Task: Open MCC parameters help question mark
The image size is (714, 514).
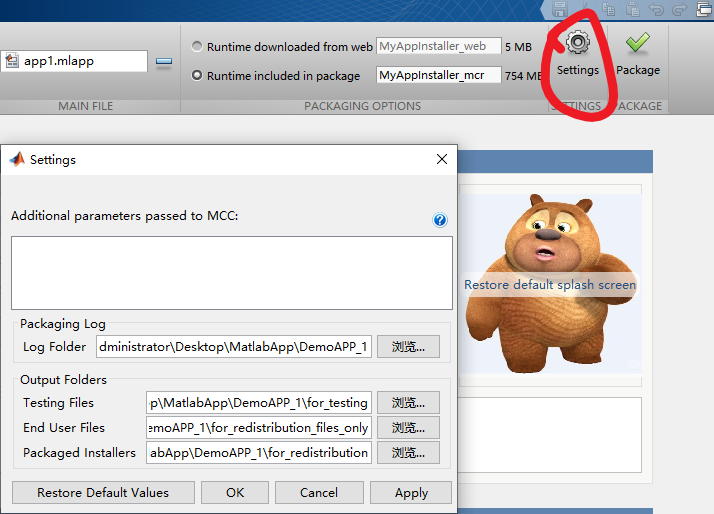Action: (x=440, y=220)
